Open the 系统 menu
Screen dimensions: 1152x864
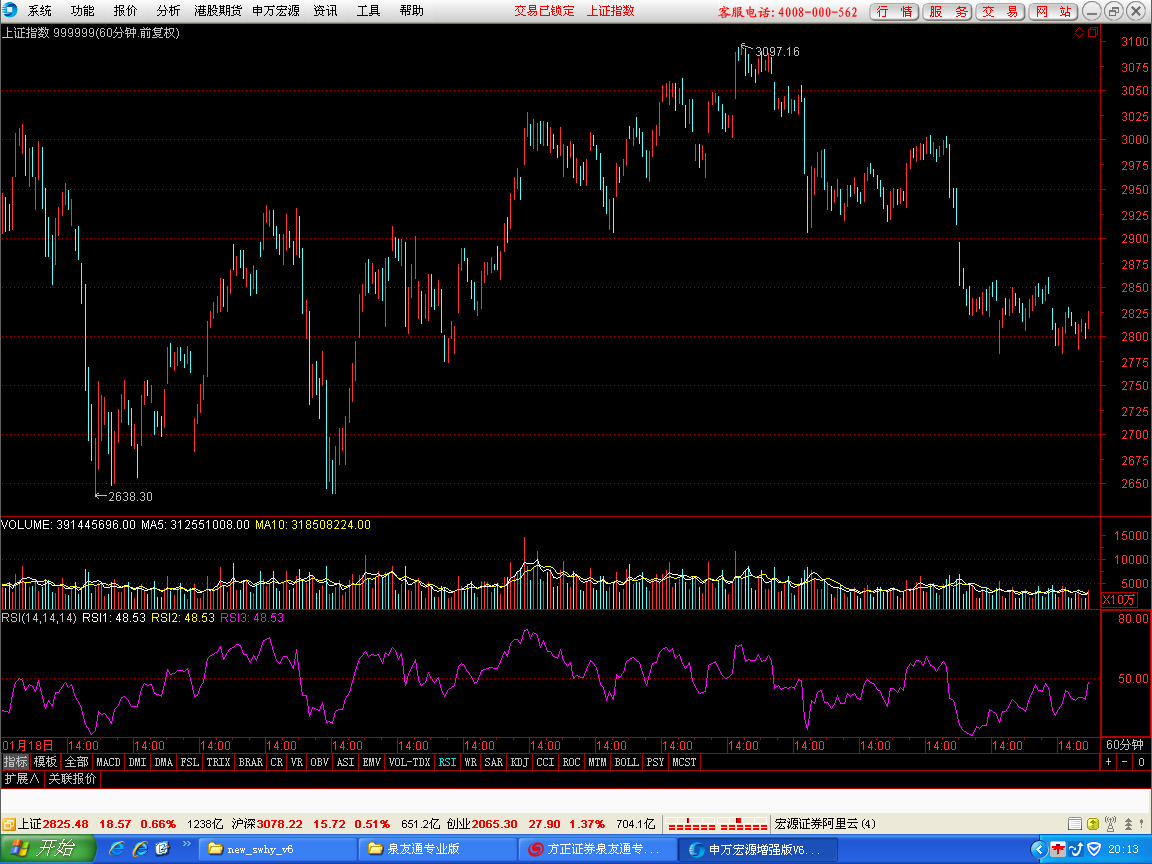[x=40, y=11]
